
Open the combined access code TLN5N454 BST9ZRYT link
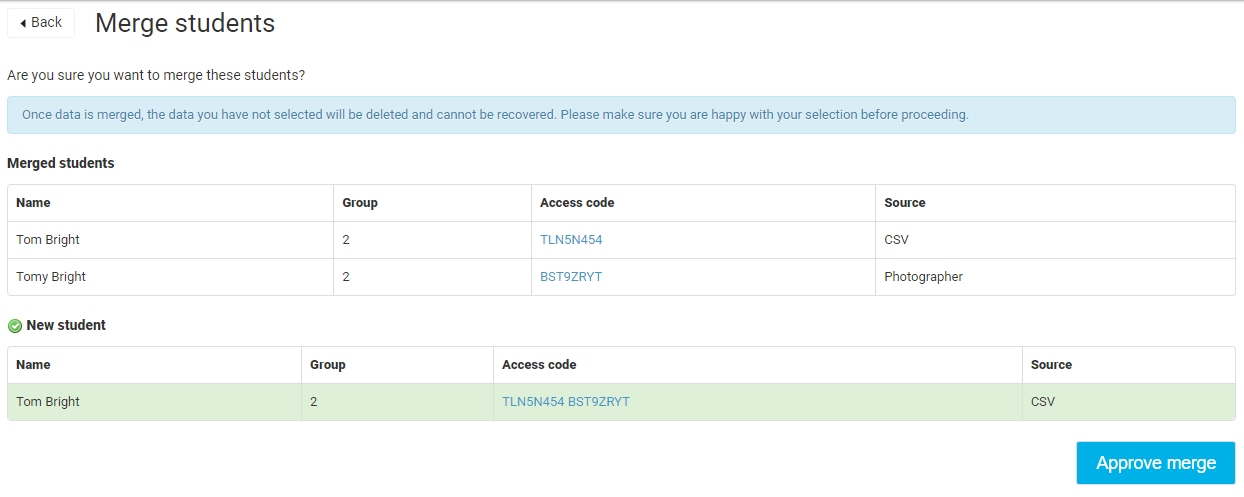coord(566,402)
